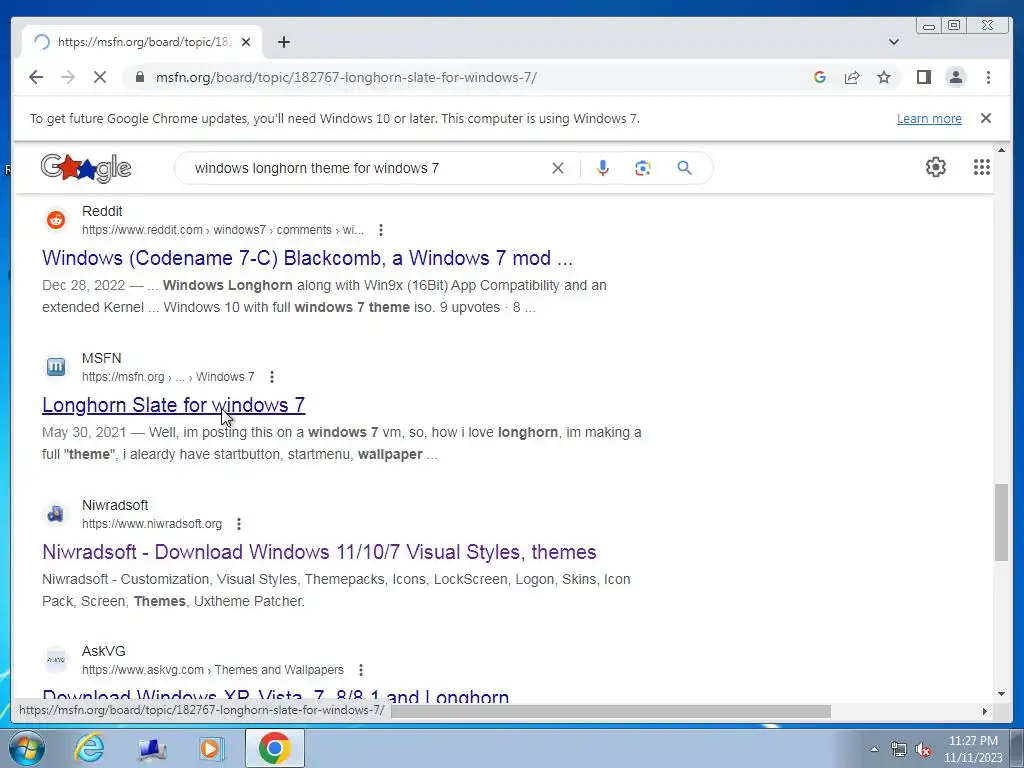
Task: Click the Reddit favicon
Action: click(x=56, y=220)
